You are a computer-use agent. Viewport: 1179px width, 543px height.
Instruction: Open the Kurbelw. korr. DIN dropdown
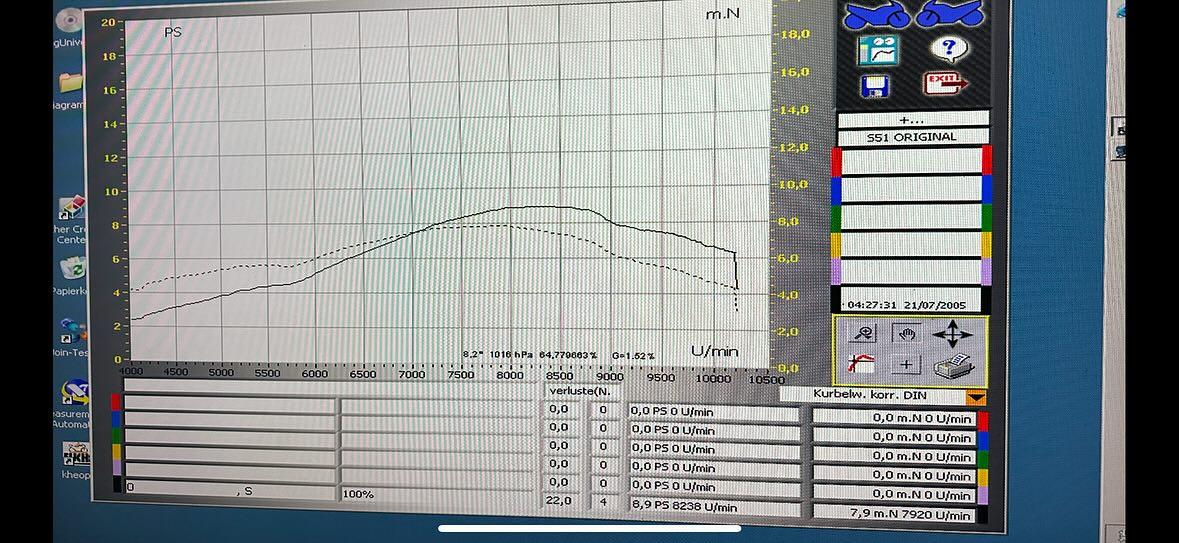point(976,397)
